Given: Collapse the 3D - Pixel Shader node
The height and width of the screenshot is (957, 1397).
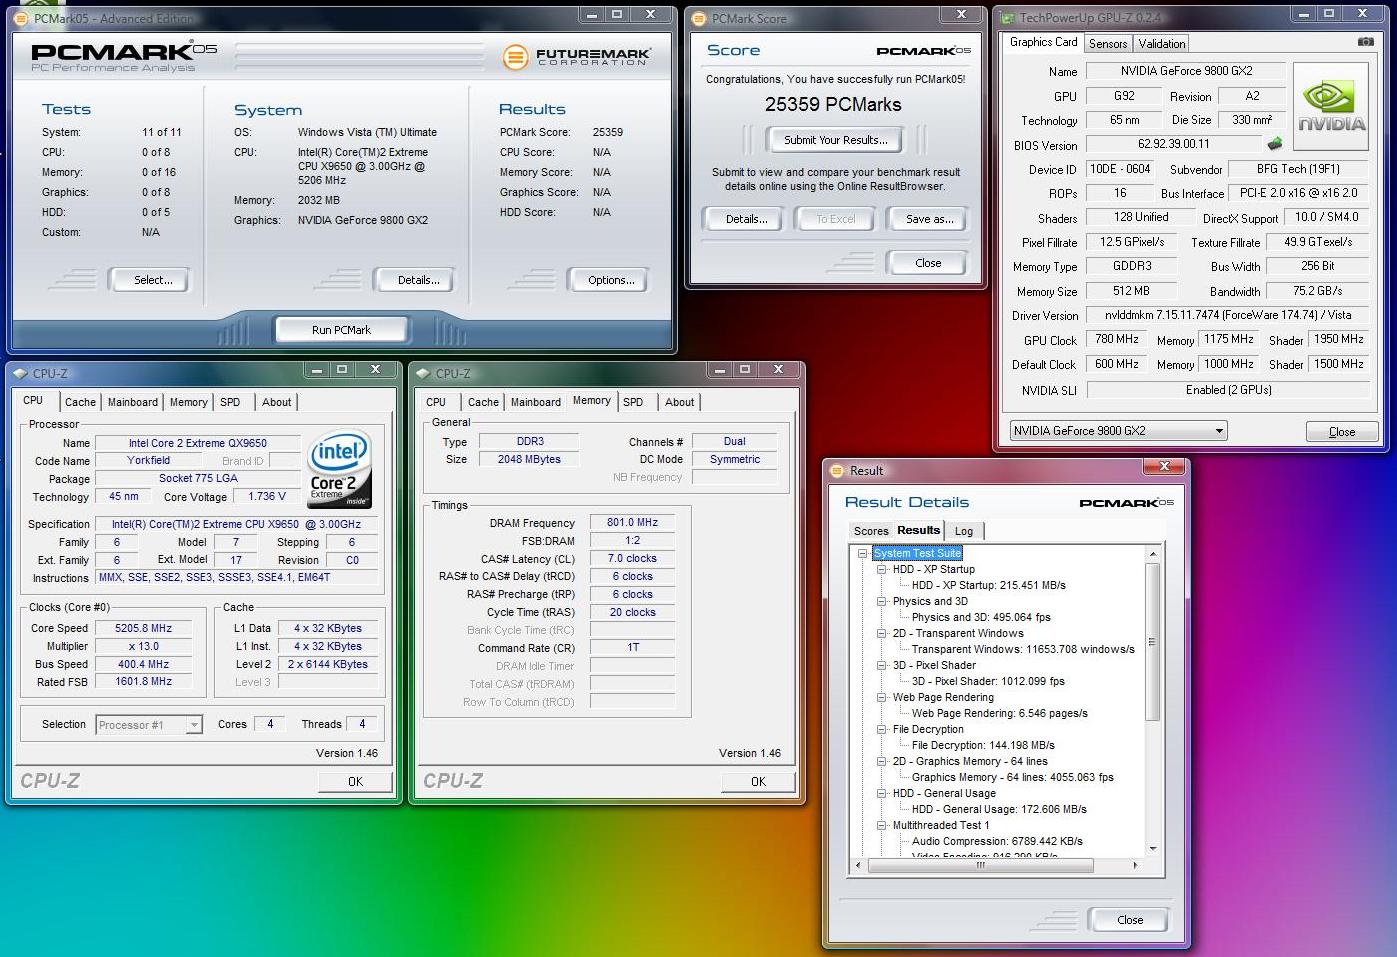Looking at the screenshot, I should [x=881, y=665].
